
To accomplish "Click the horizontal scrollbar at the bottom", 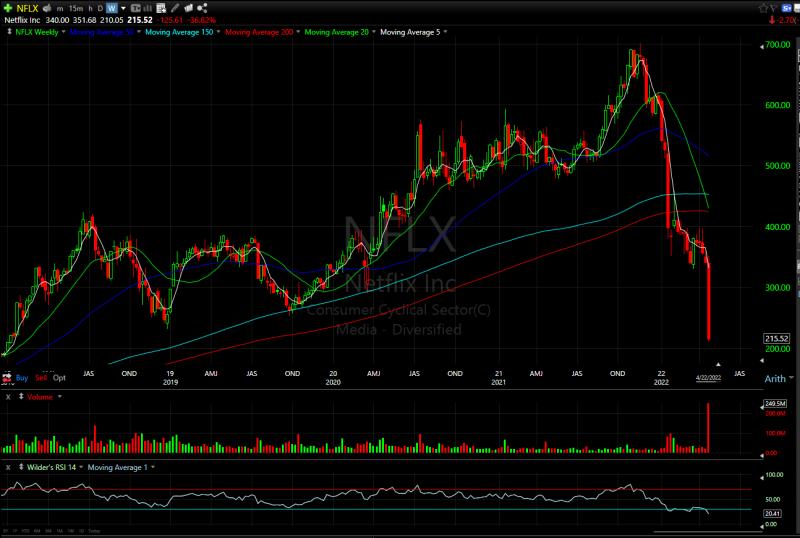I will [708, 531].
